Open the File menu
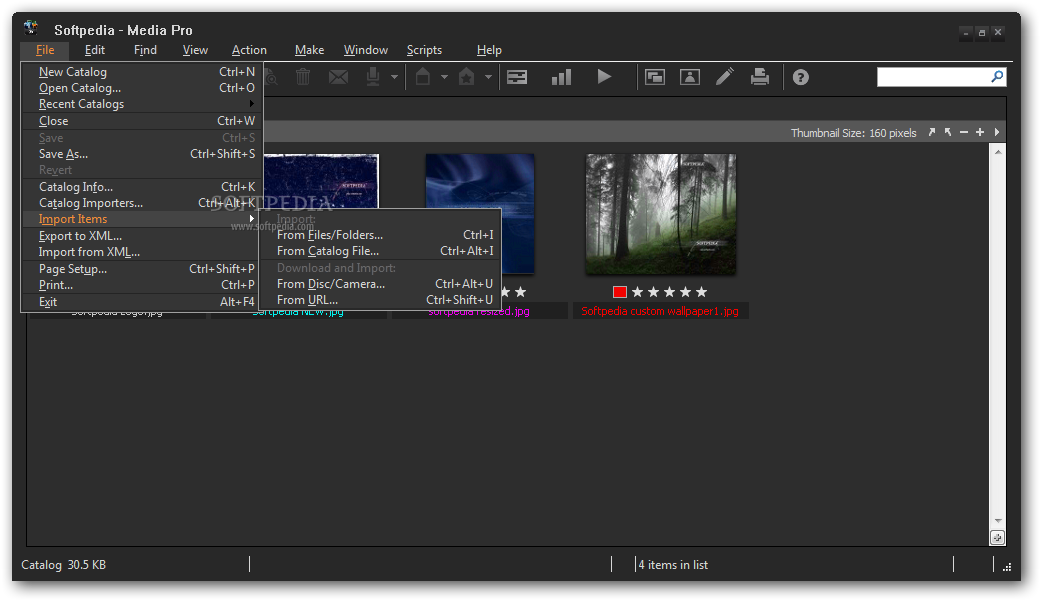Image resolution: width=1041 pixels, height=601 pixels. (45, 50)
